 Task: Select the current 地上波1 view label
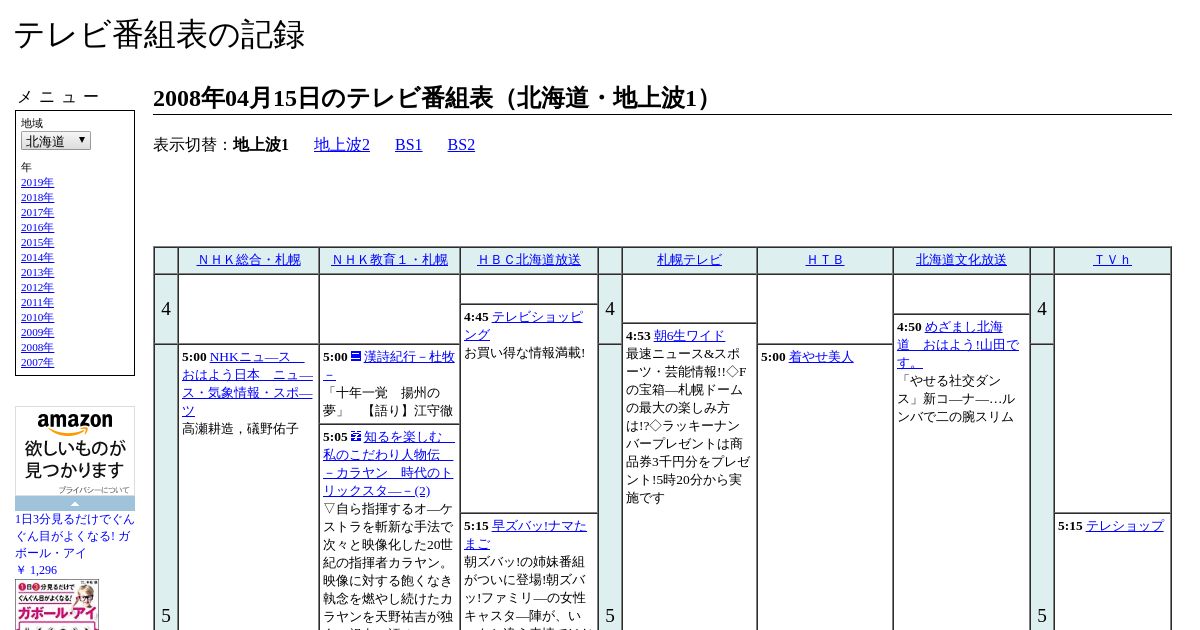tap(261, 145)
